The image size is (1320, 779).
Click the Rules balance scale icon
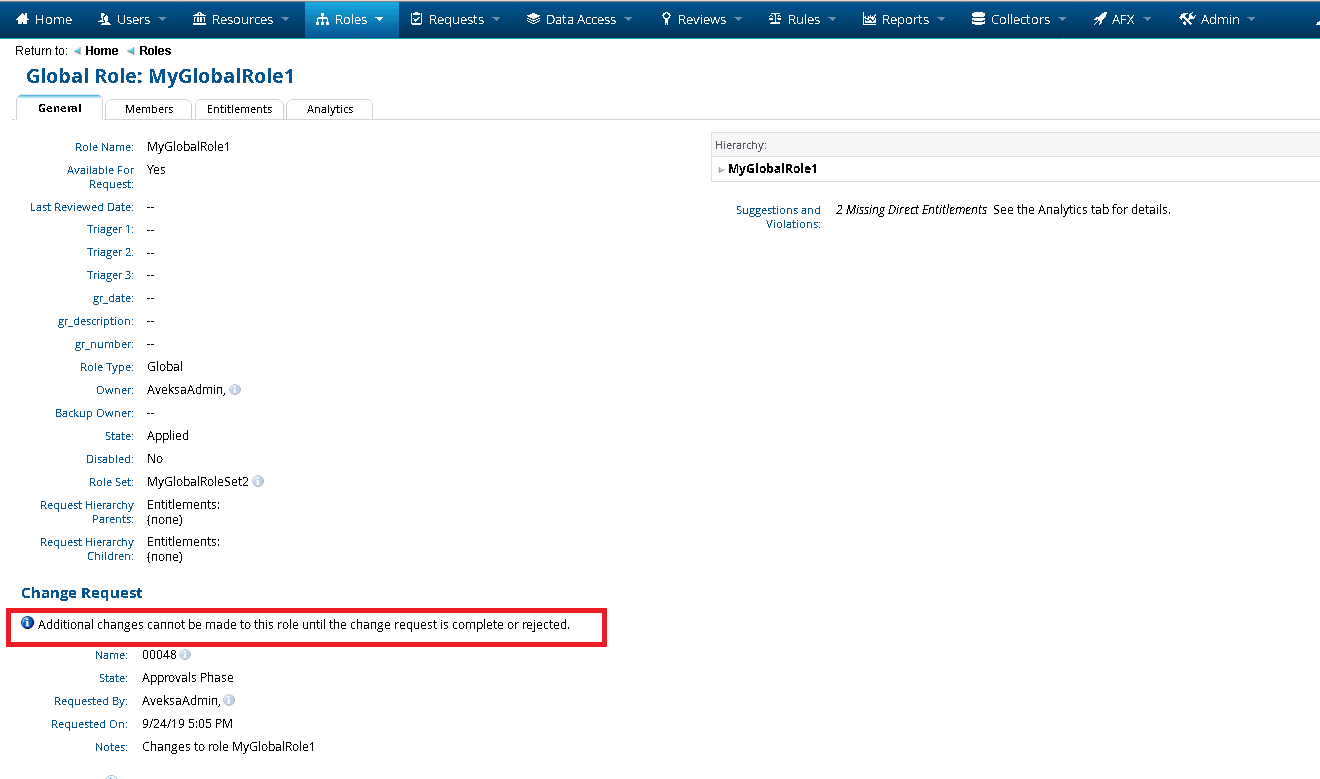click(x=775, y=19)
